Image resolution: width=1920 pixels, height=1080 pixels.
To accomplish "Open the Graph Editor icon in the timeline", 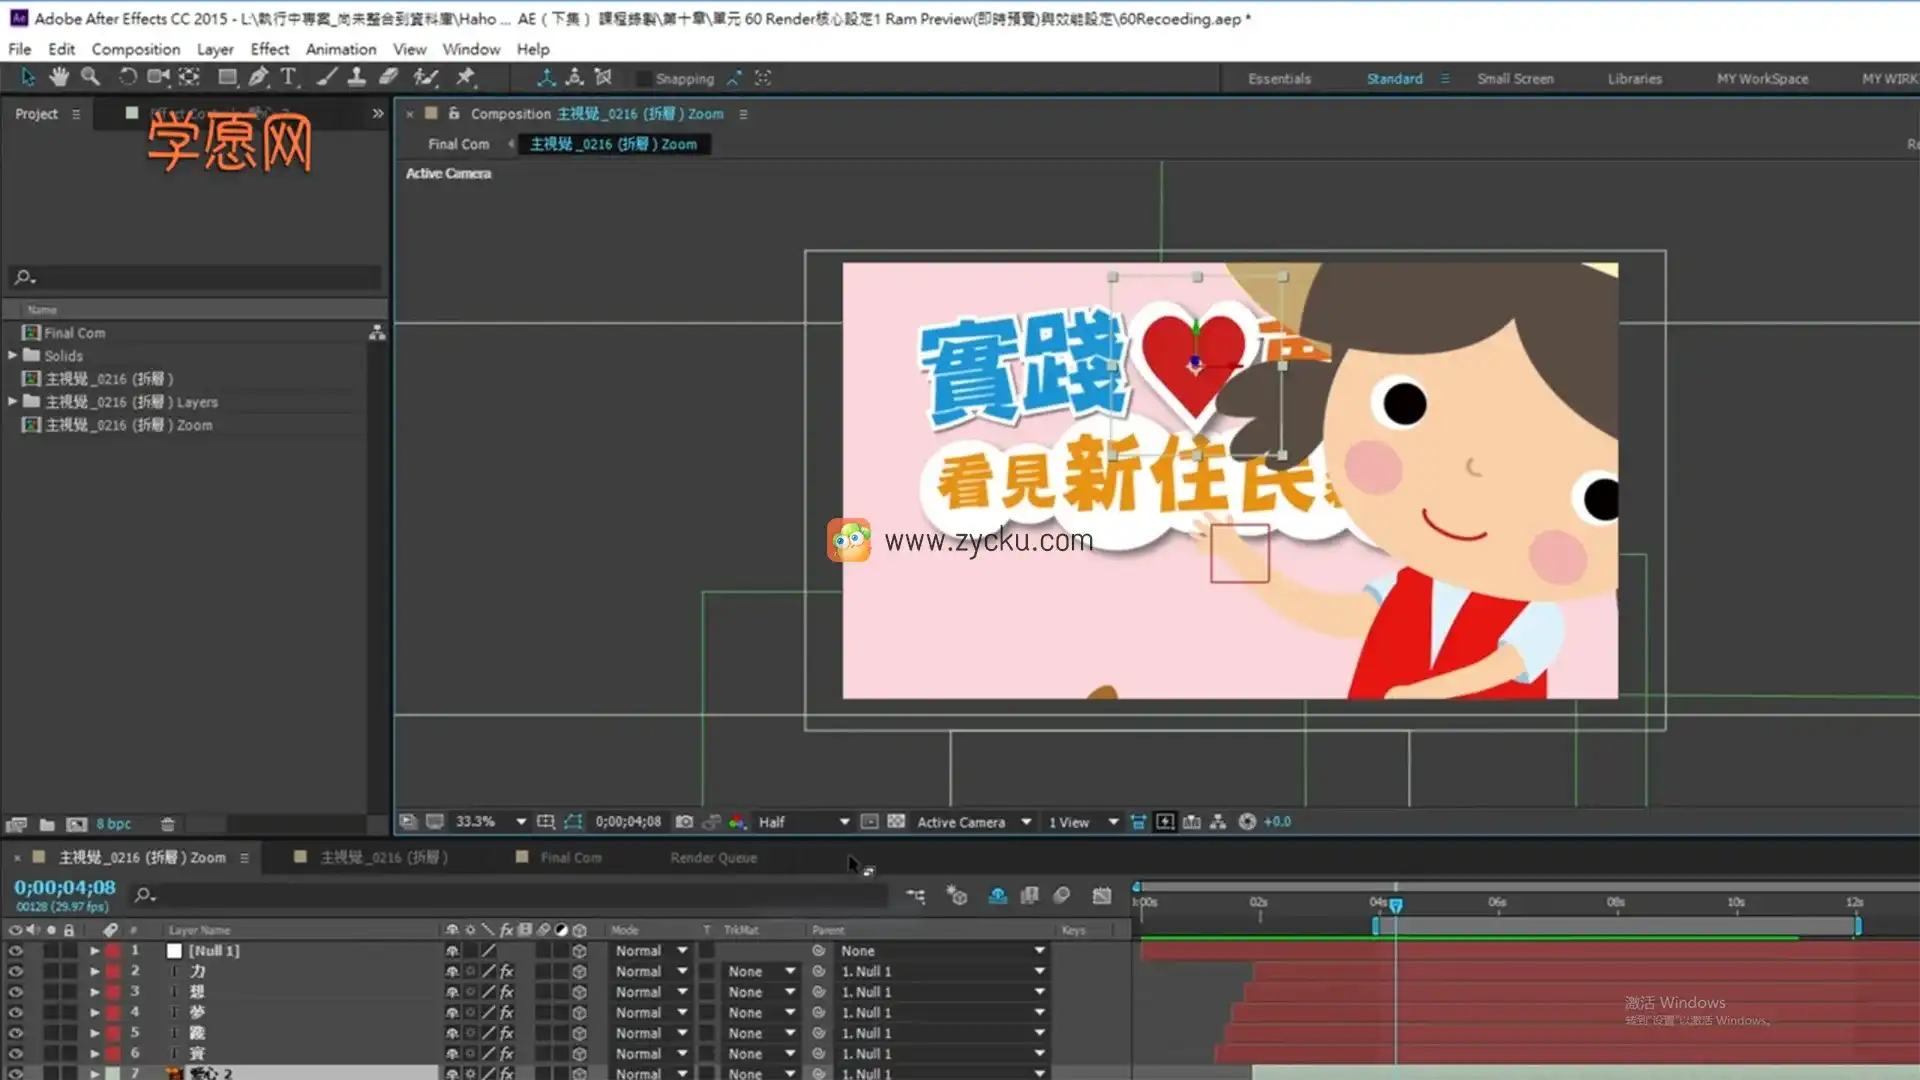I will tap(1102, 896).
